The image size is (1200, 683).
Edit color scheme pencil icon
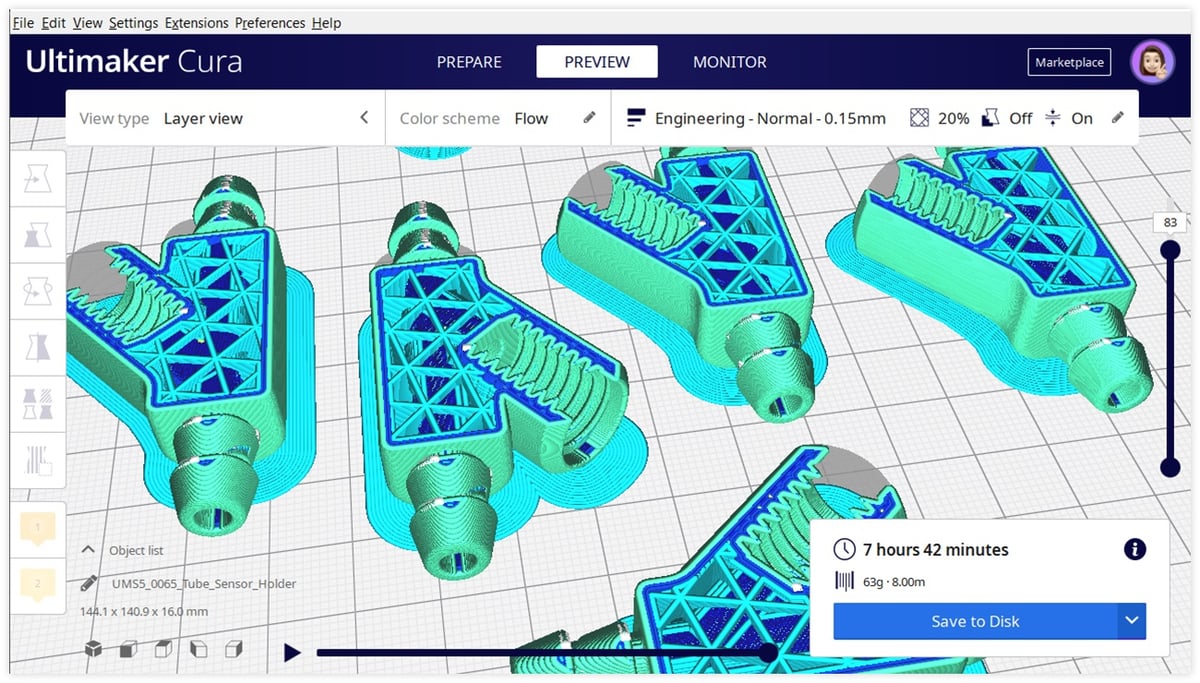(590, 118)
